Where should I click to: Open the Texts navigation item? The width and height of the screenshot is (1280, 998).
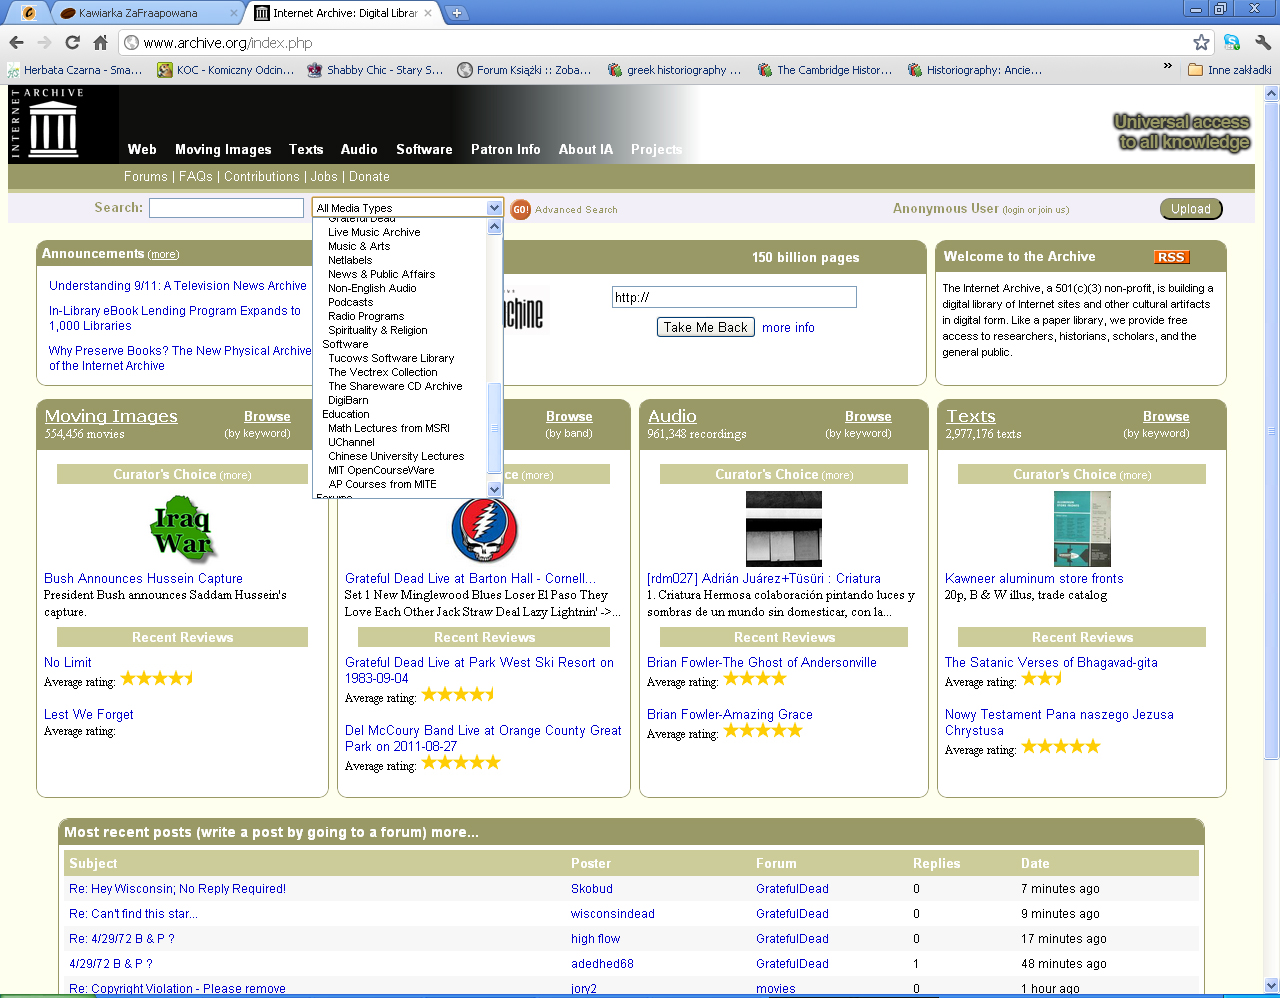coord(306,149)
